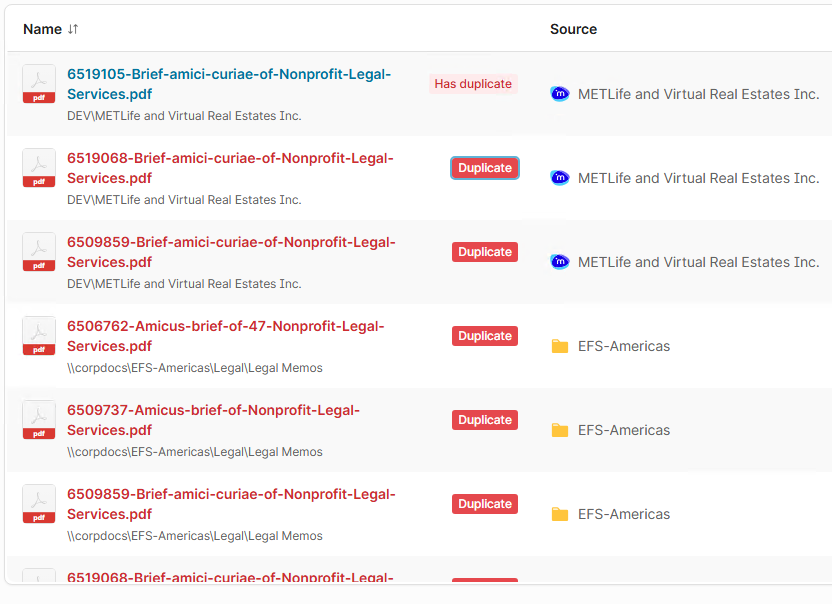The image size is (832, 604).
Task: Click the PDF icon for file 6519105
Action: point(39,84)
